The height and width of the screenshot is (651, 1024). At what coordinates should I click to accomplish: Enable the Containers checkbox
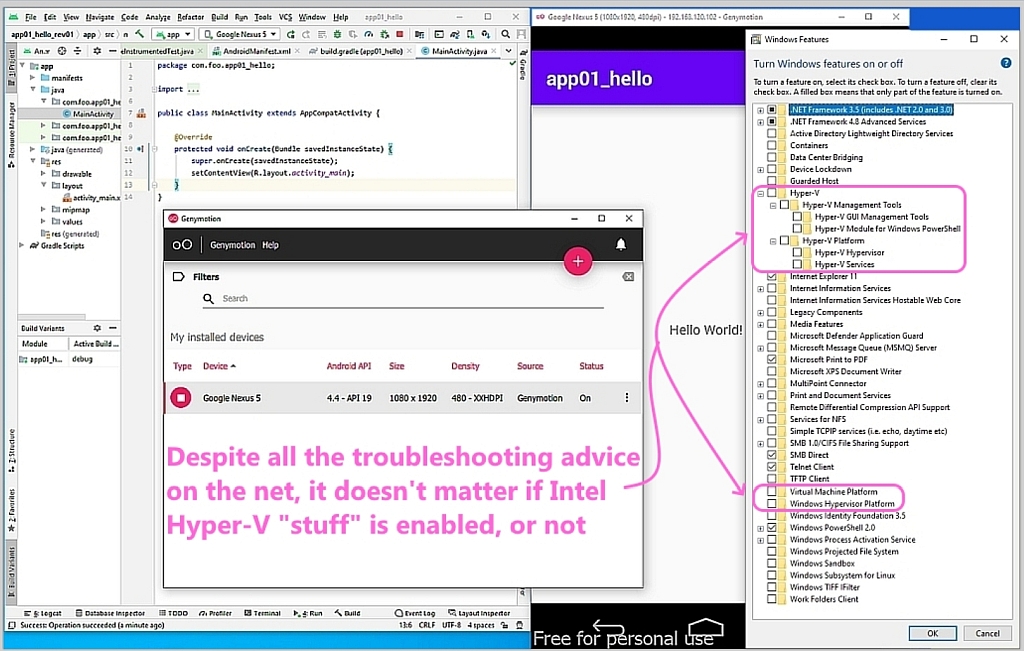click(x=772, y=145)
